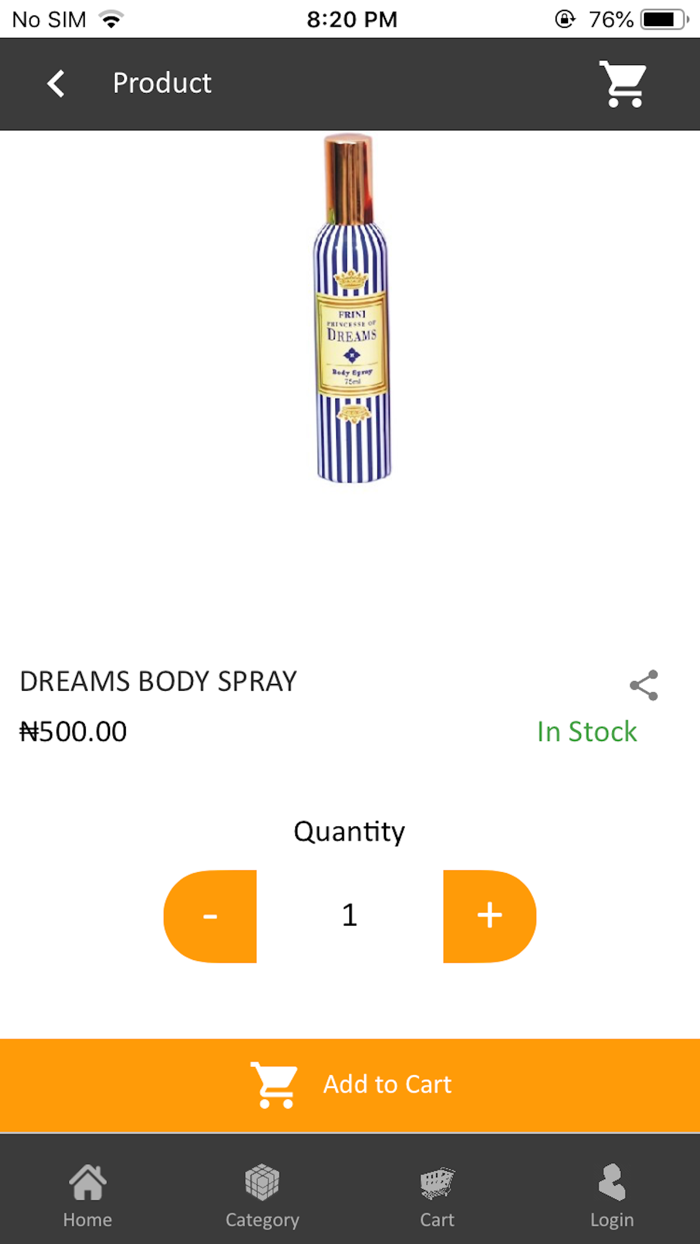This screenshot has width=700, height=1244.
Task: Share the product via share icon
Action: pos(644,686)
